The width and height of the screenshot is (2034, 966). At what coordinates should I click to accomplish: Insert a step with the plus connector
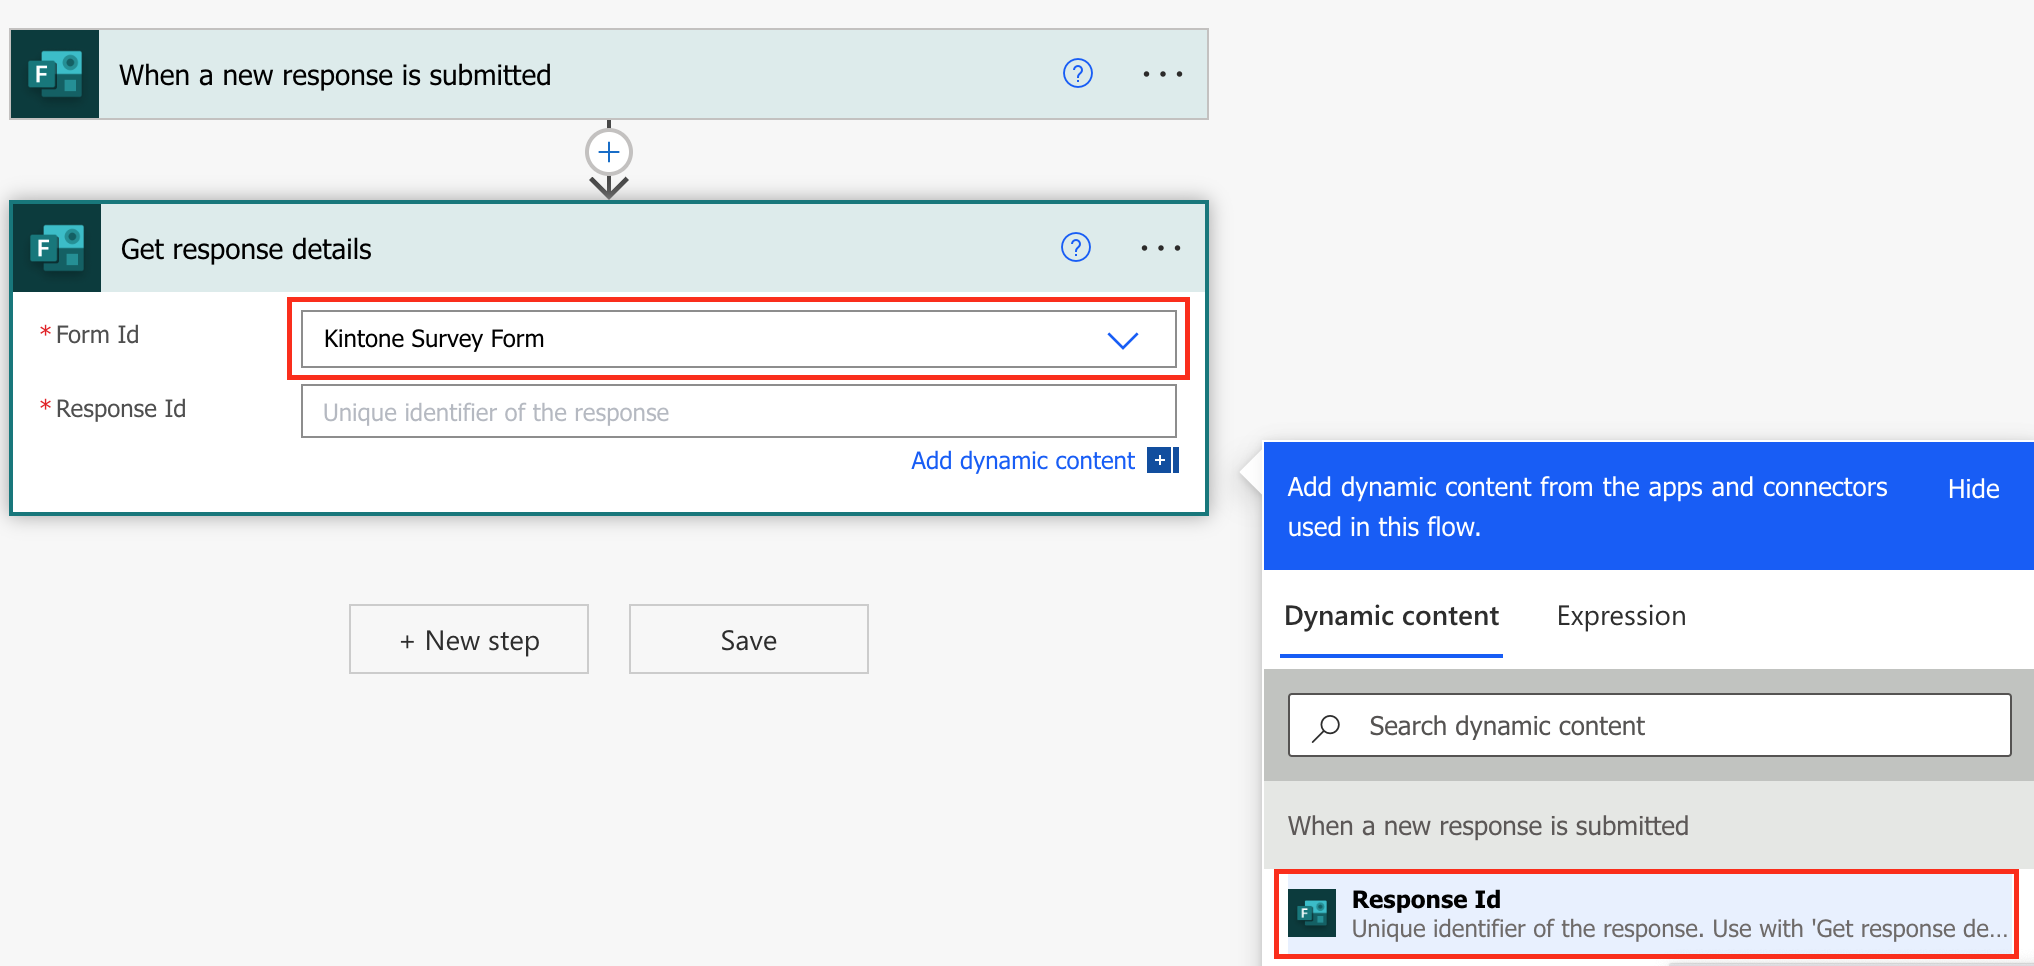[x=609, y=153]
